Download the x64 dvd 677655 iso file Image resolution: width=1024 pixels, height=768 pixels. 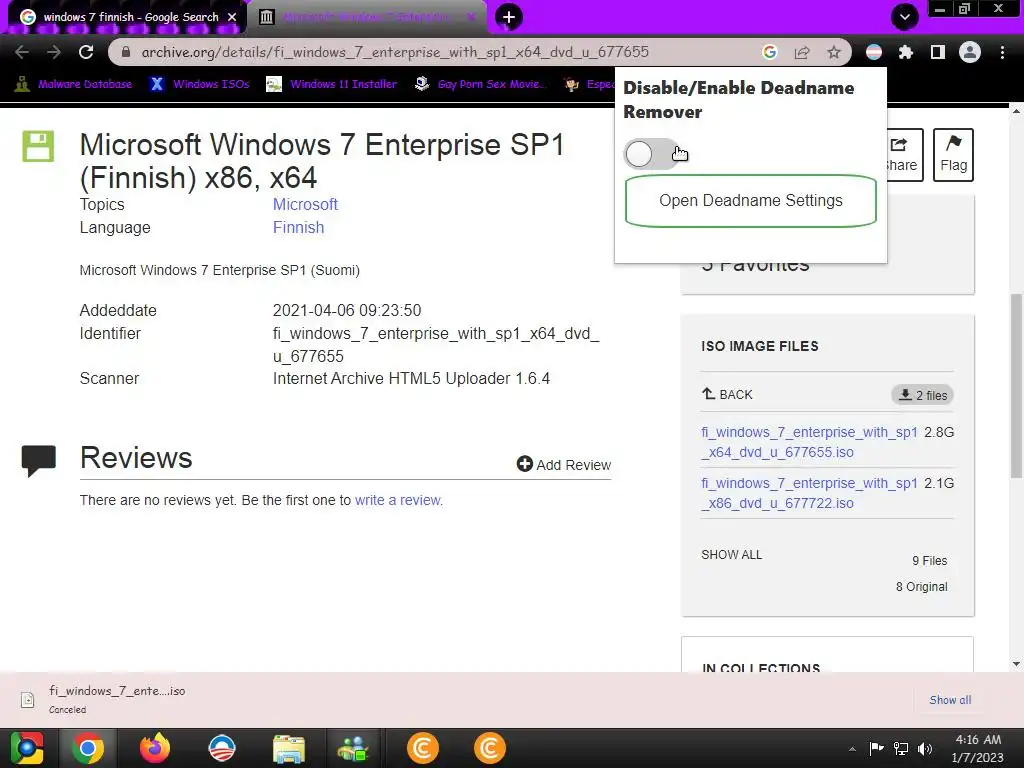(x=809, y=442)
